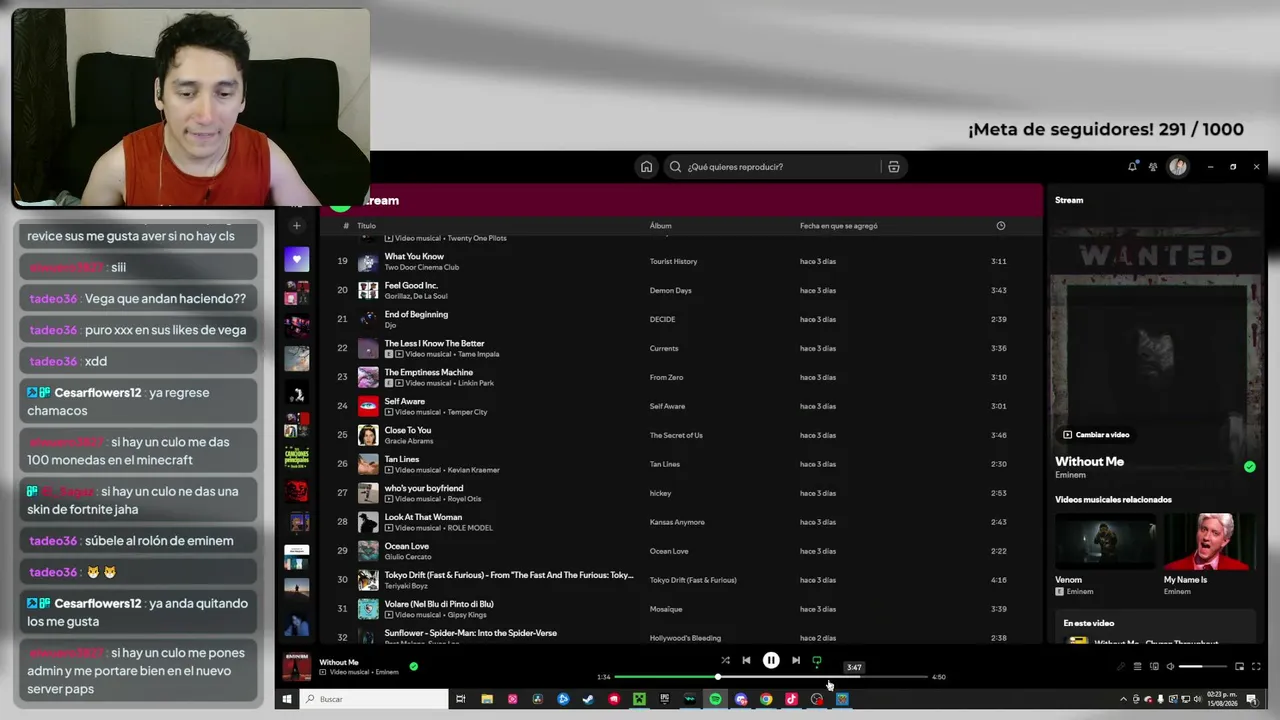Open the album link "Currents"

tap(664, 349)
